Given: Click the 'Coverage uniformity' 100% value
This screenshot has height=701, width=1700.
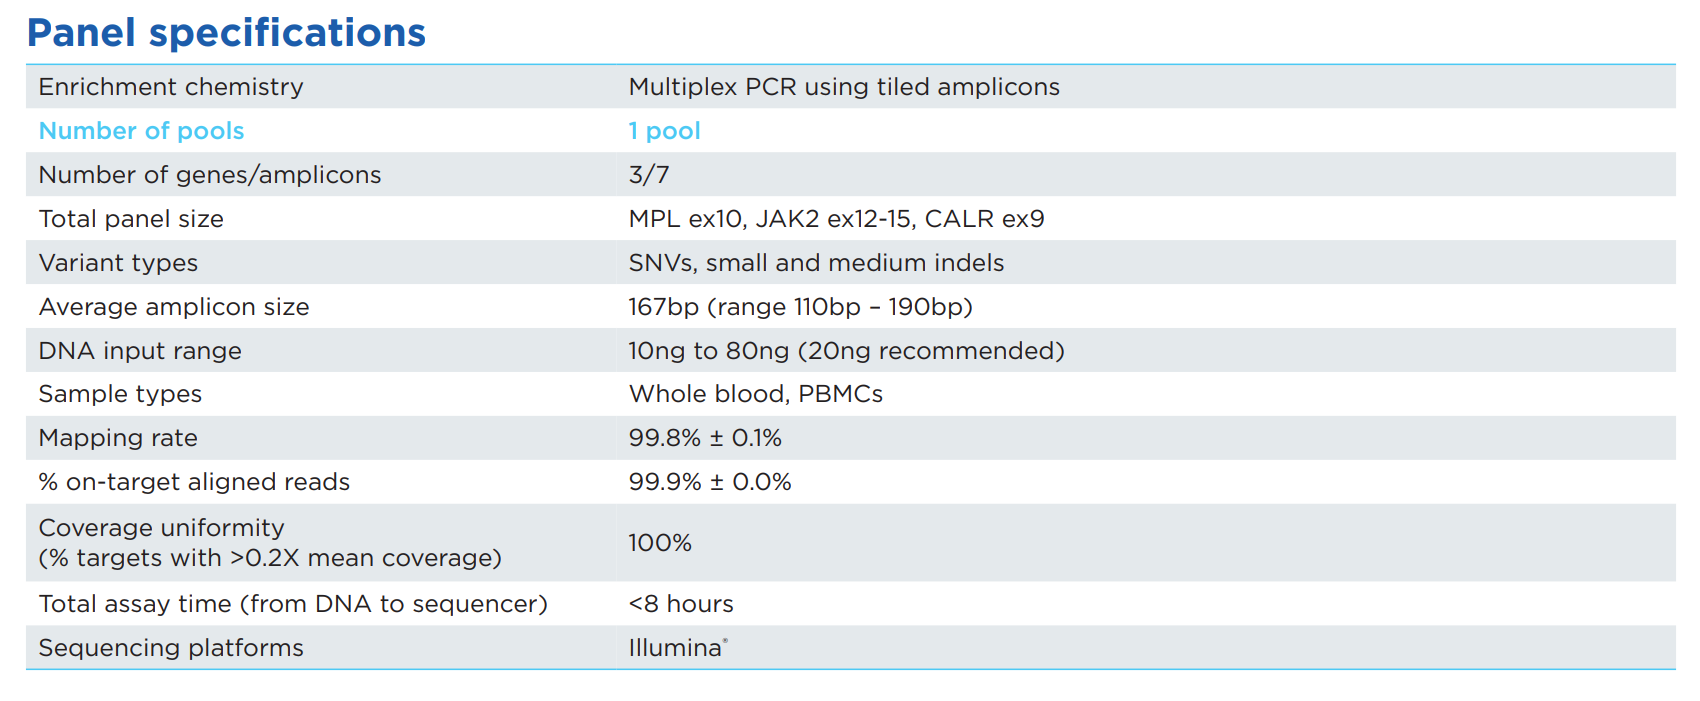Looking at the screenshot, I should coord(660,543).
